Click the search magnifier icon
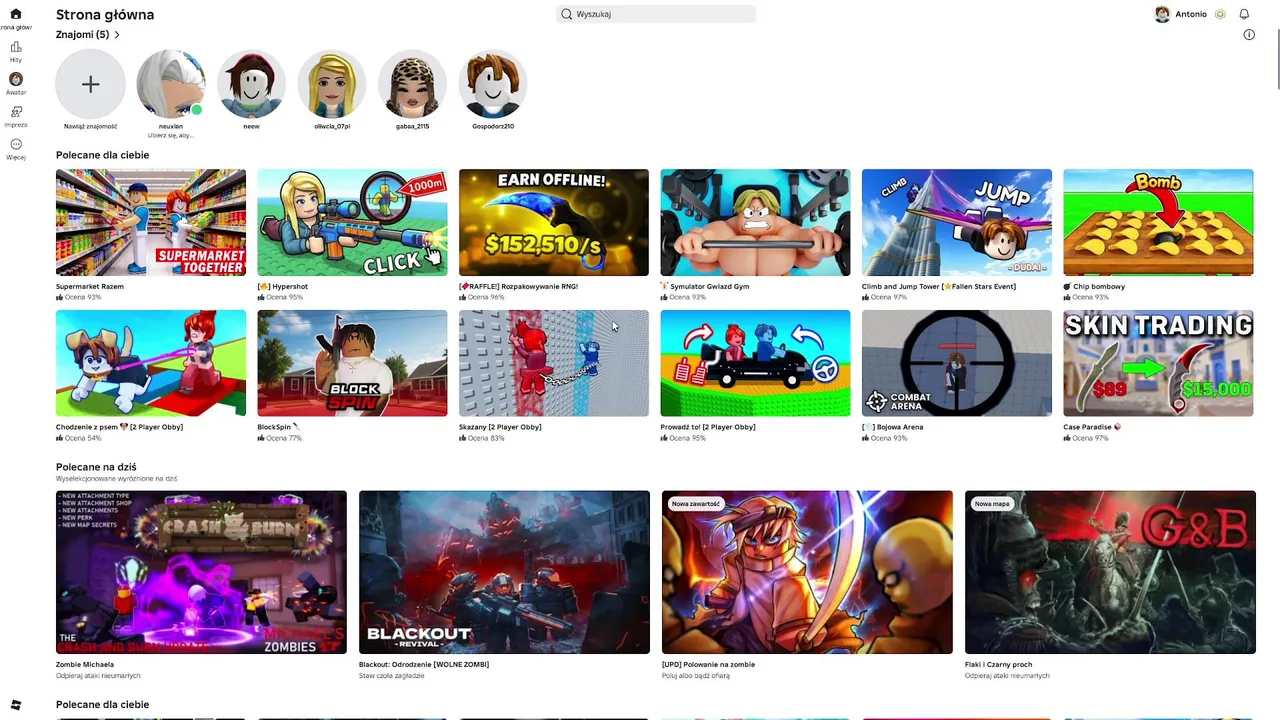Viewport: 1280px width, 720px height. pyautogui.click(x=566, y=14)
